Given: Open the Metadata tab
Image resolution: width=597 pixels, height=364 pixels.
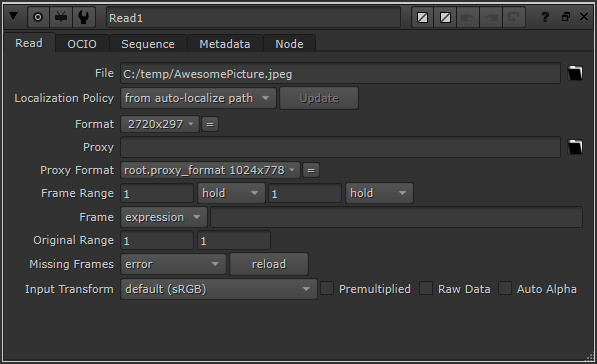Looking at the screenshot, I should pyautogui.click(x=225, y=44).
